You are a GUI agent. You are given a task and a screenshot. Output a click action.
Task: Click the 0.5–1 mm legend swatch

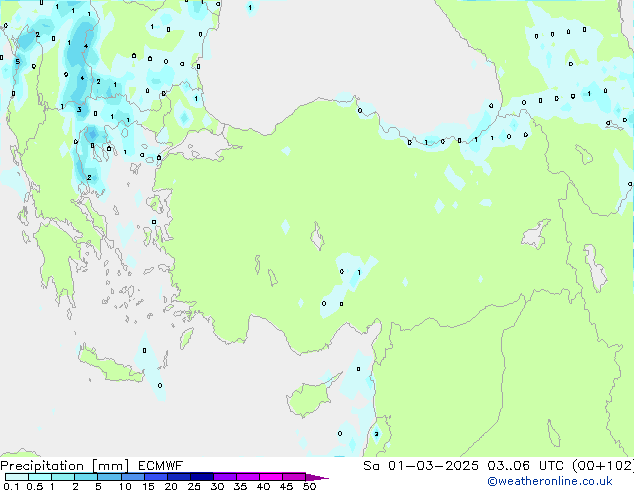[x=40, y=477]
